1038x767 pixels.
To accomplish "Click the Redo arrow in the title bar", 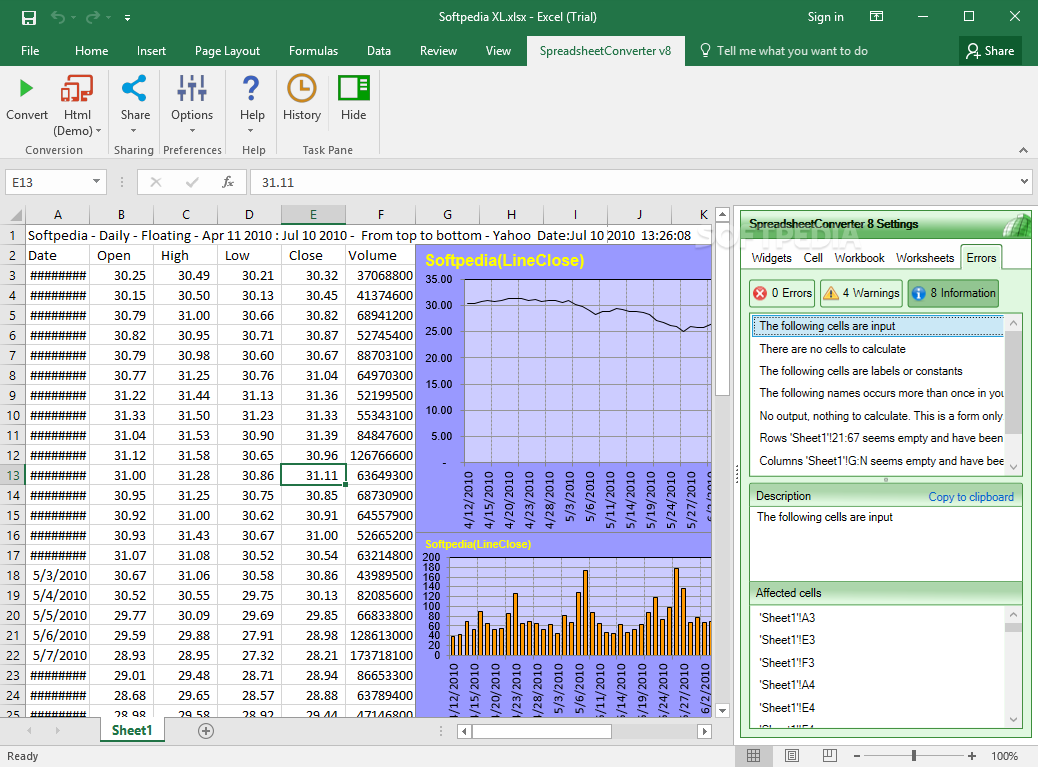I will pos(92,17).
